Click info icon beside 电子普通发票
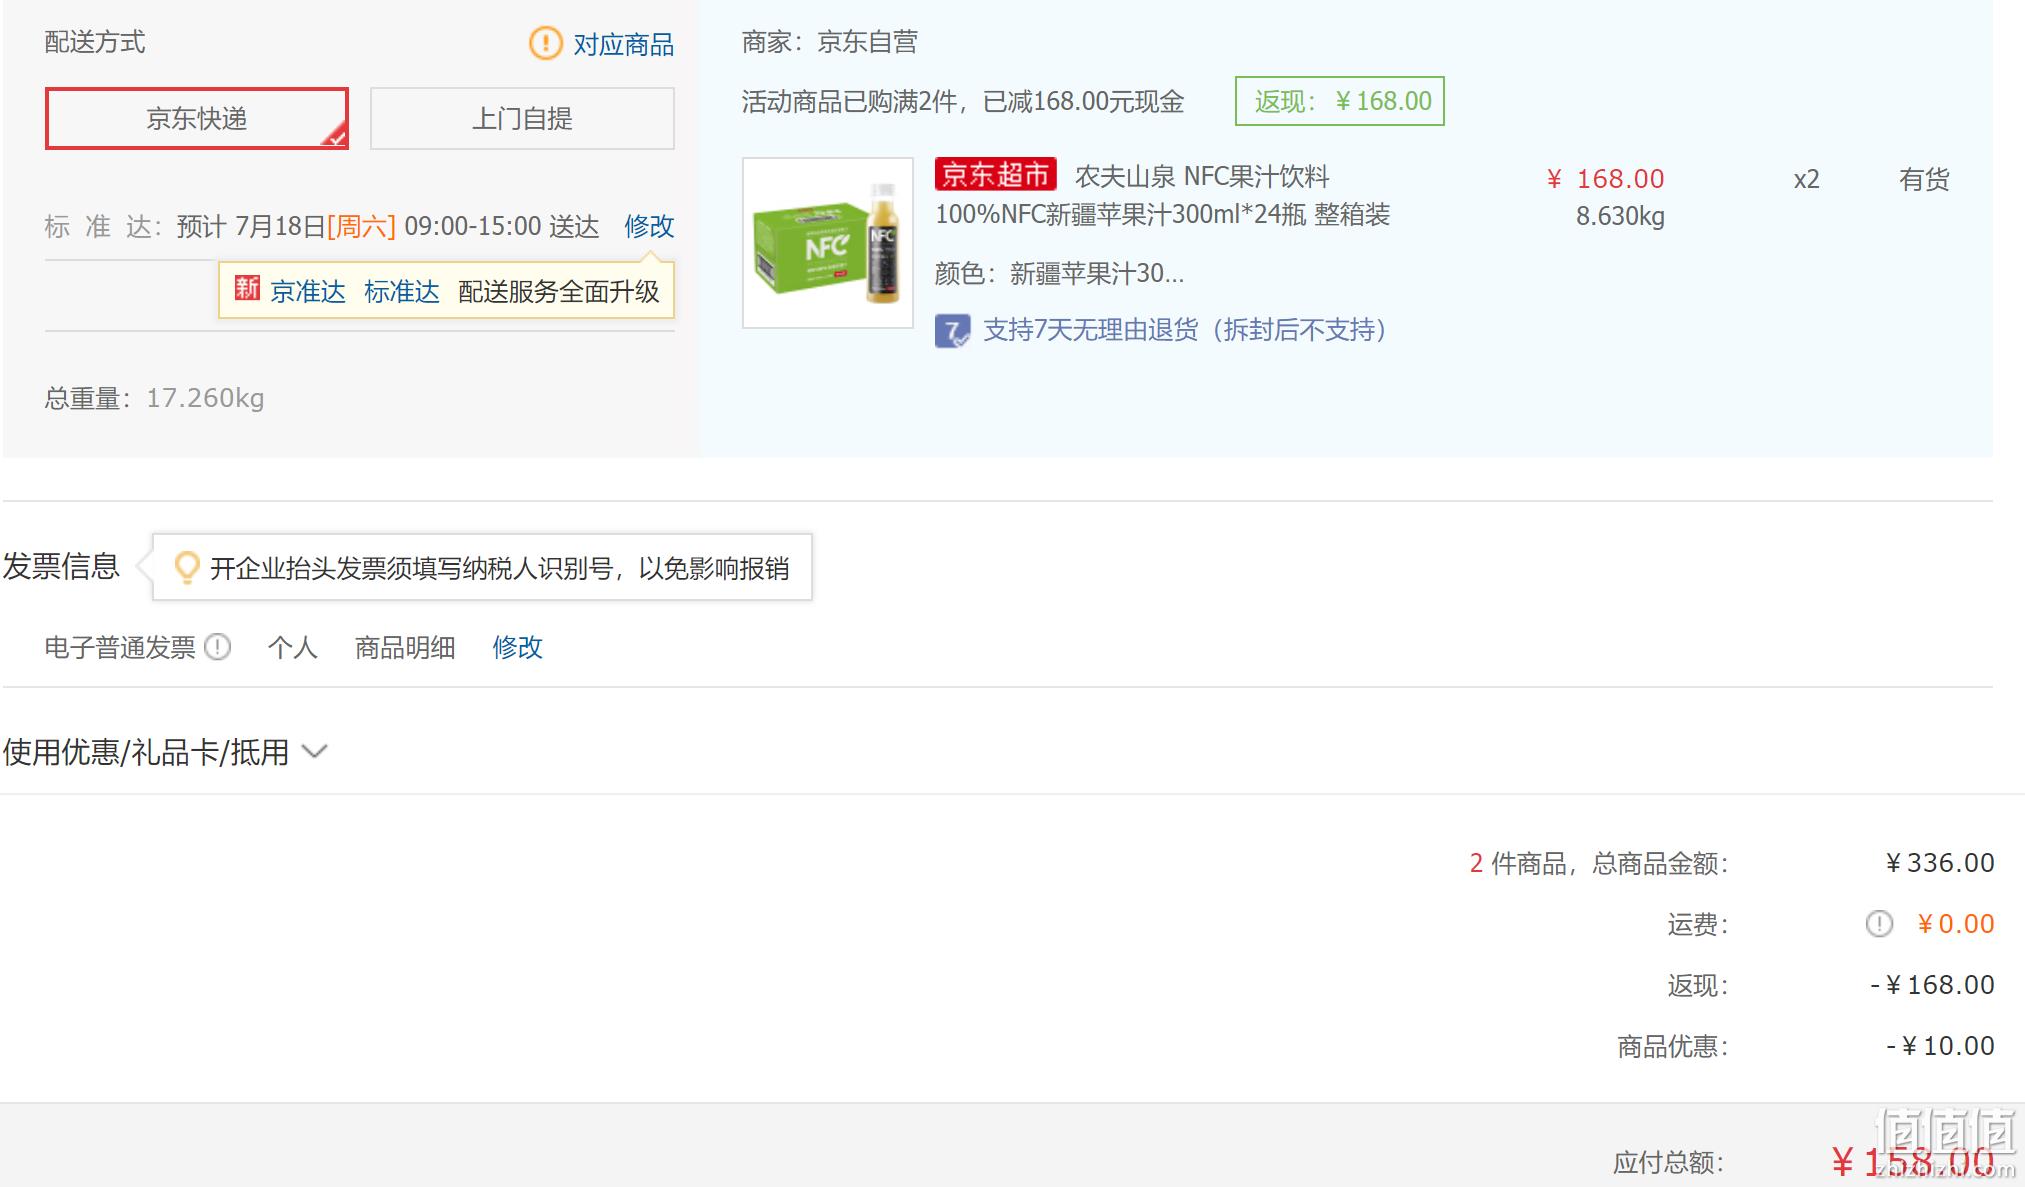 (x=218, y=647)
